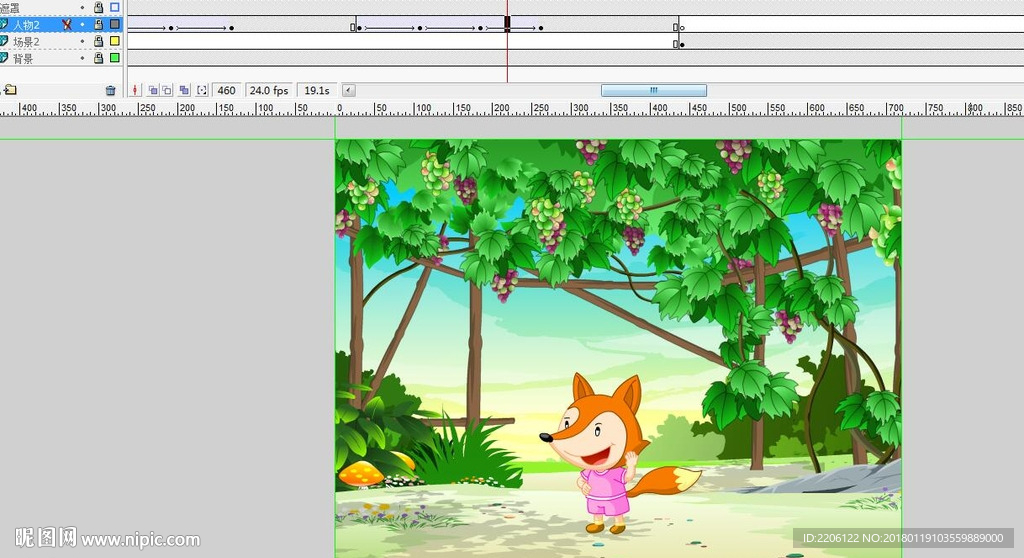The image size is (1024, 558).
Task: Click the 24.0 fps frame rate value
Action: tap(268, 90)
